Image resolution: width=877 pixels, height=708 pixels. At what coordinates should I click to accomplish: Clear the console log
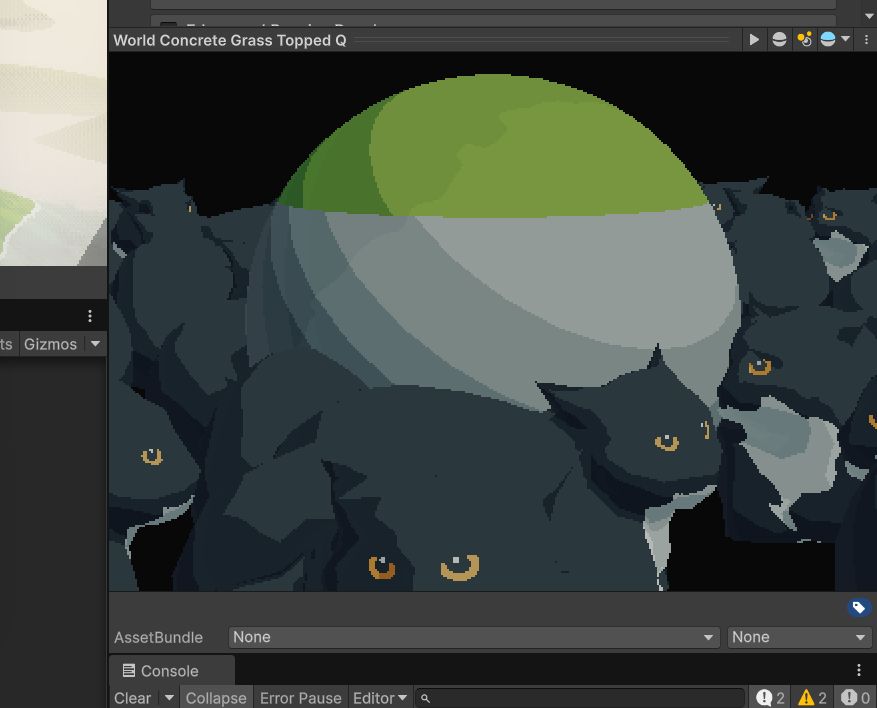coord(133,698)
